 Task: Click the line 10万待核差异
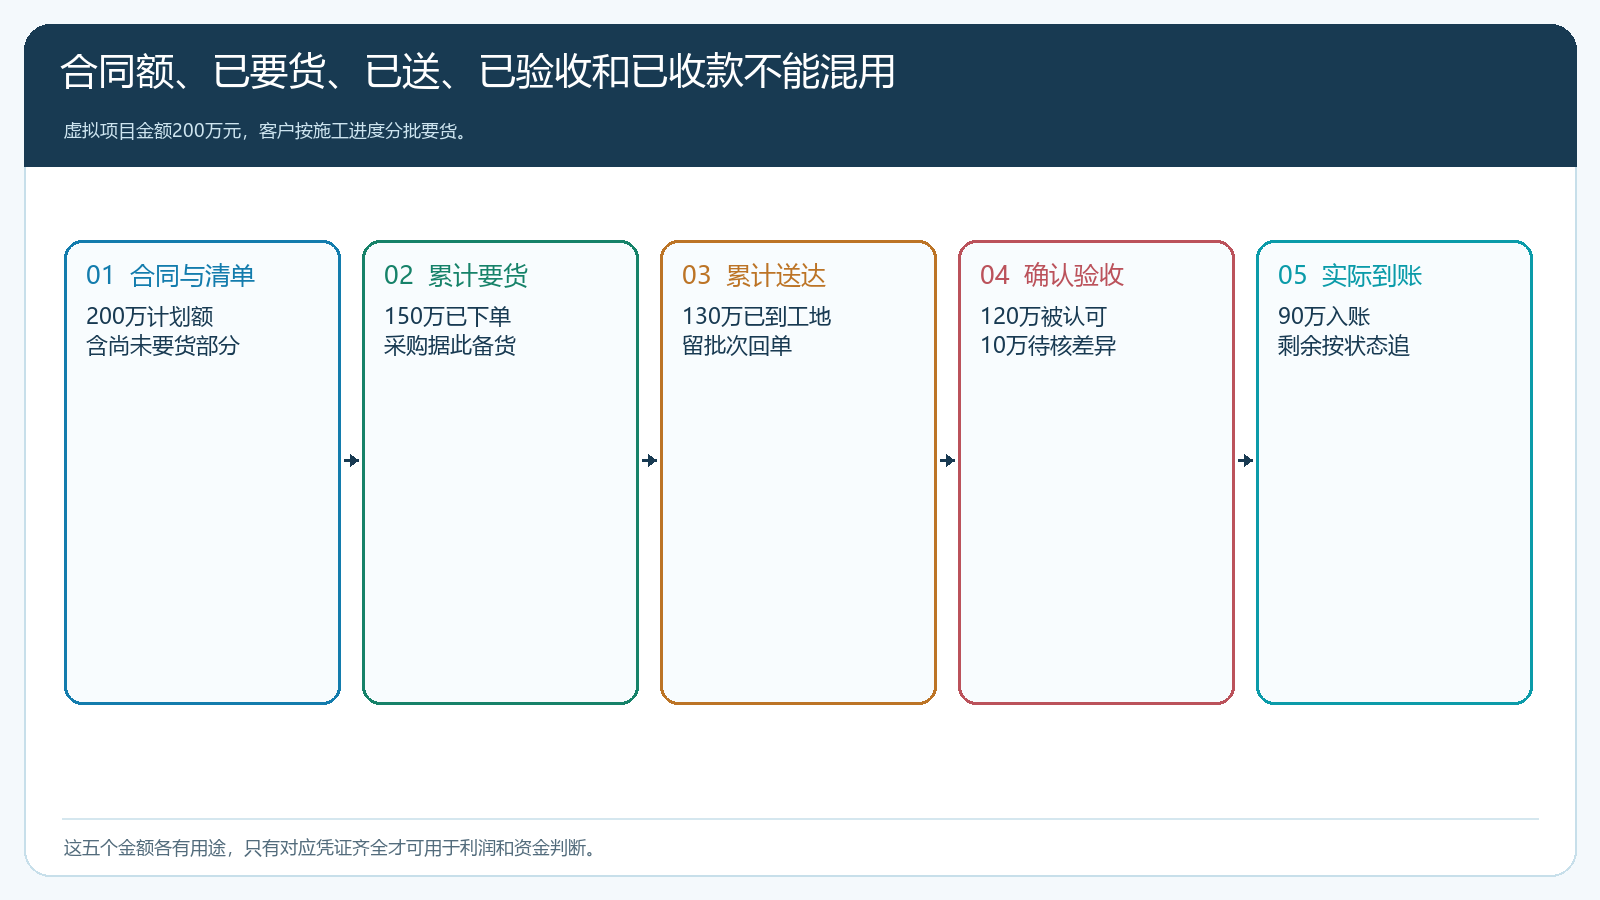tap(1048, 346)
